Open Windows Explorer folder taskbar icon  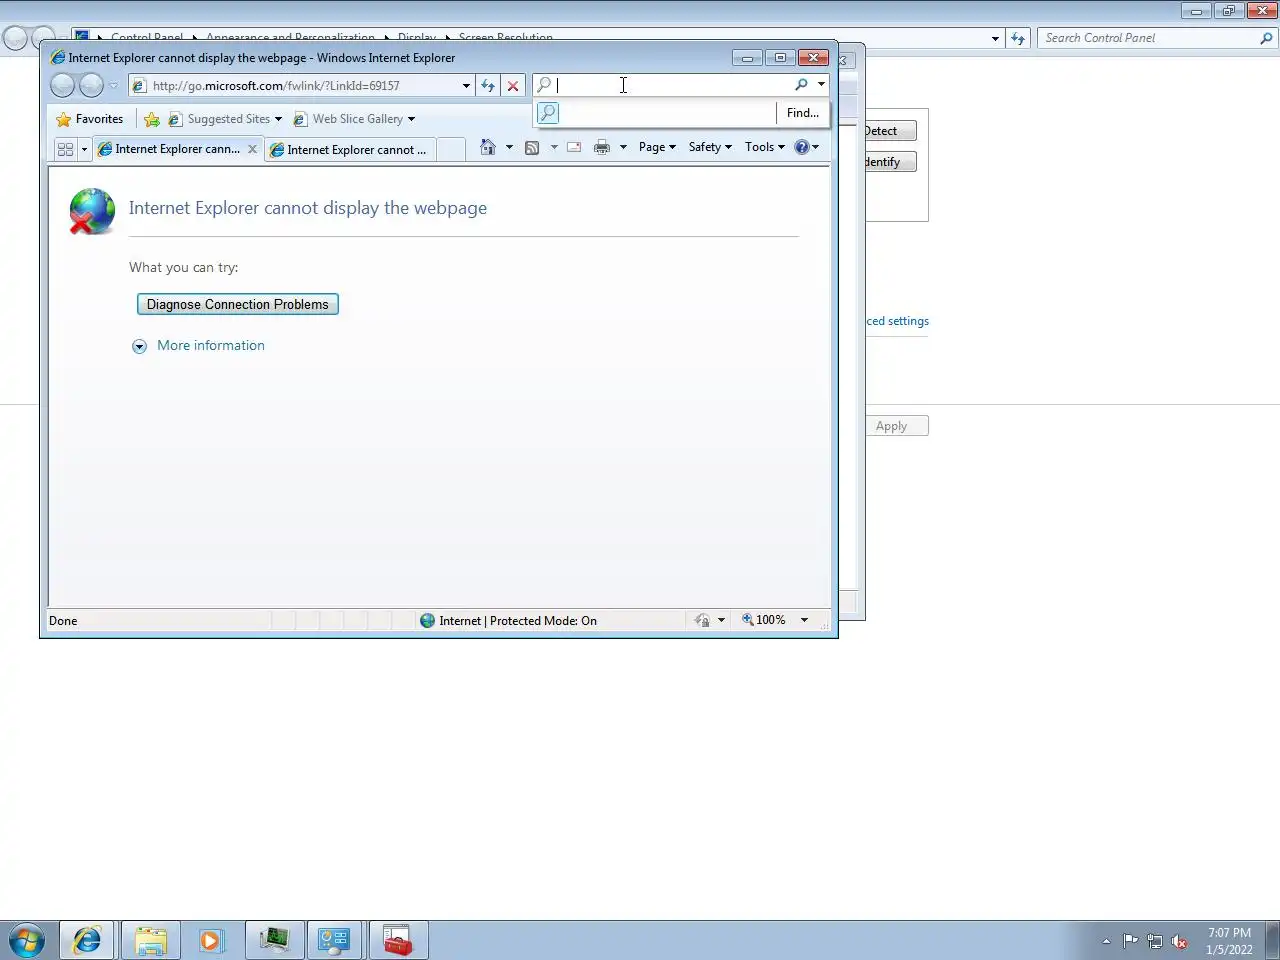[x=150, y=940]
